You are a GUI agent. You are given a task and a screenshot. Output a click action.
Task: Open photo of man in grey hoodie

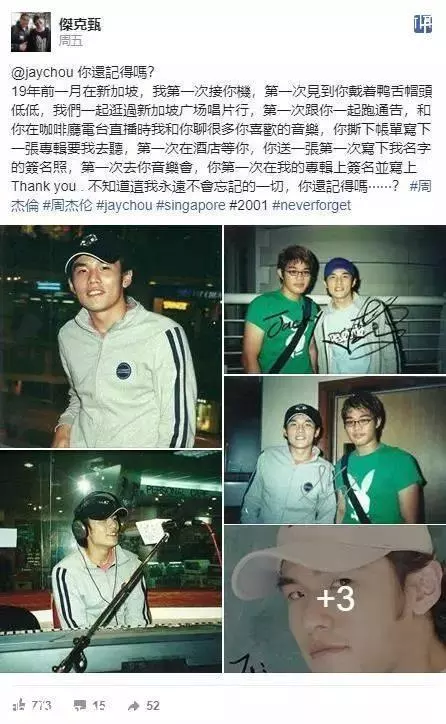[111, 337]
